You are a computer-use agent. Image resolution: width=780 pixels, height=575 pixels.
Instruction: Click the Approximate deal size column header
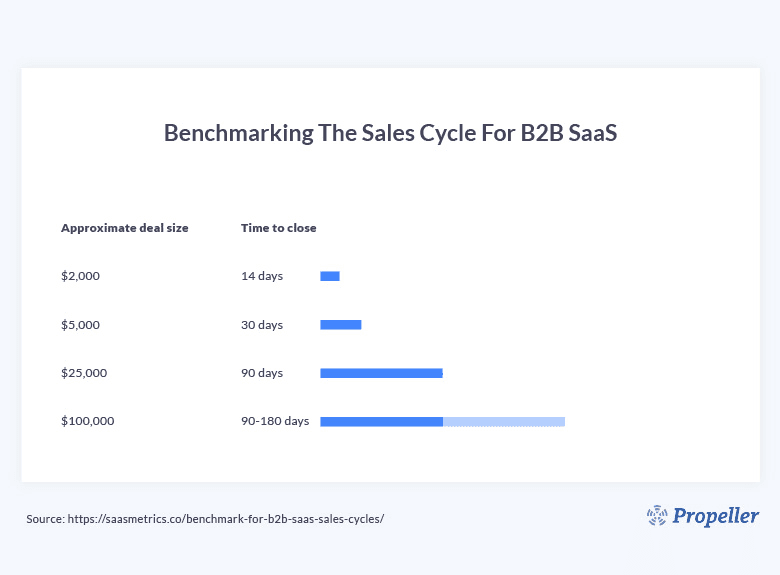124,228
